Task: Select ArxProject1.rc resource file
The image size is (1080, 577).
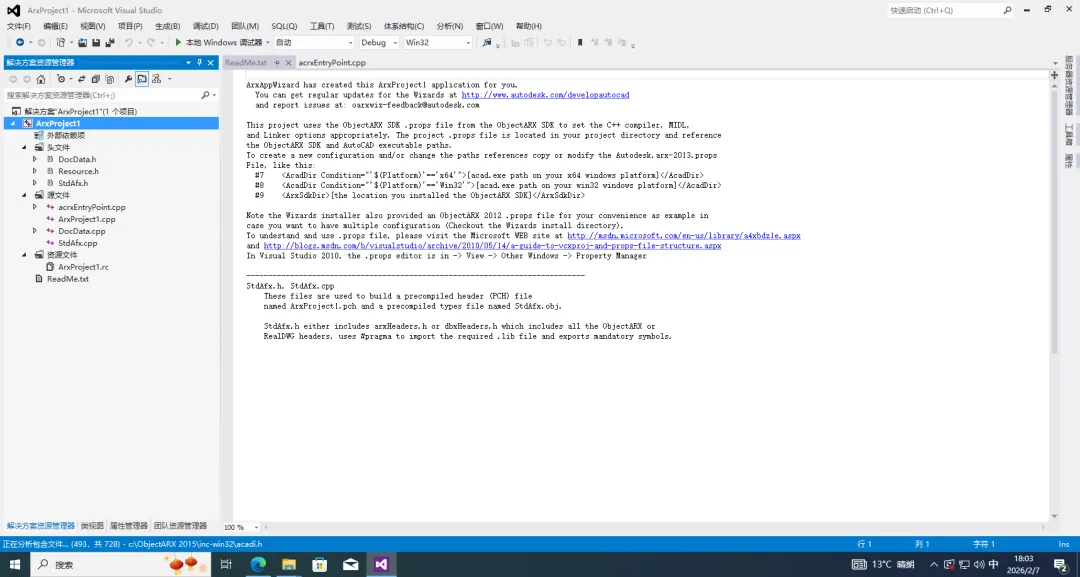Action: pyautogui.click(x=83, y=267)
